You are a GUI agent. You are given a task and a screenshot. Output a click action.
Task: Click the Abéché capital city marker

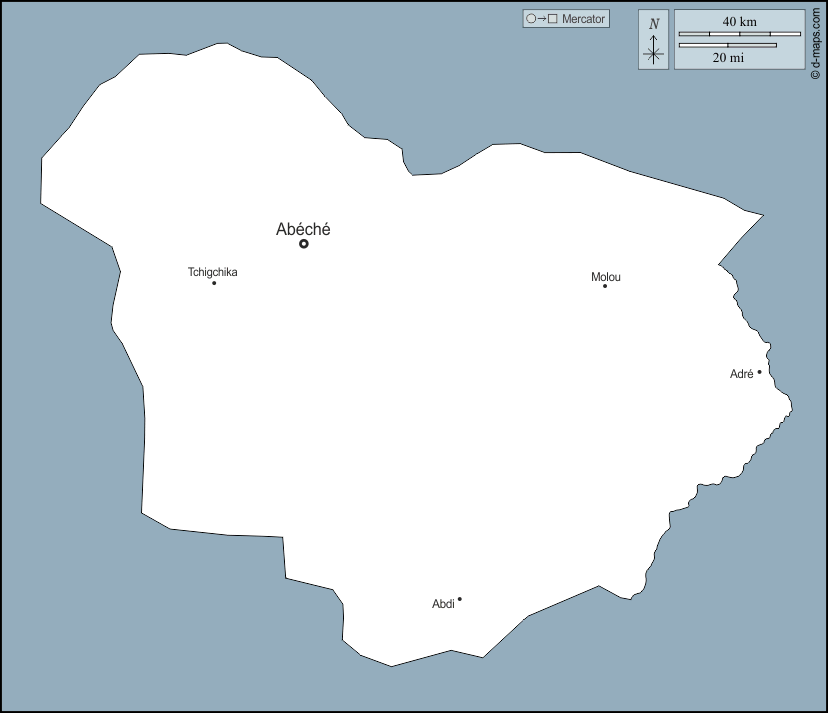tap(303, 243)
